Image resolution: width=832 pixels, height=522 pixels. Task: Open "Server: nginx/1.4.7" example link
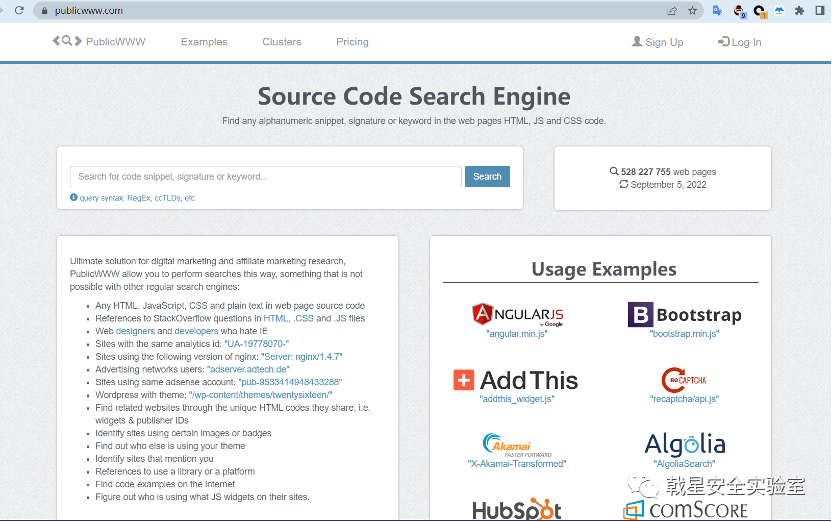pyautogui.click(x=301, y=356)
